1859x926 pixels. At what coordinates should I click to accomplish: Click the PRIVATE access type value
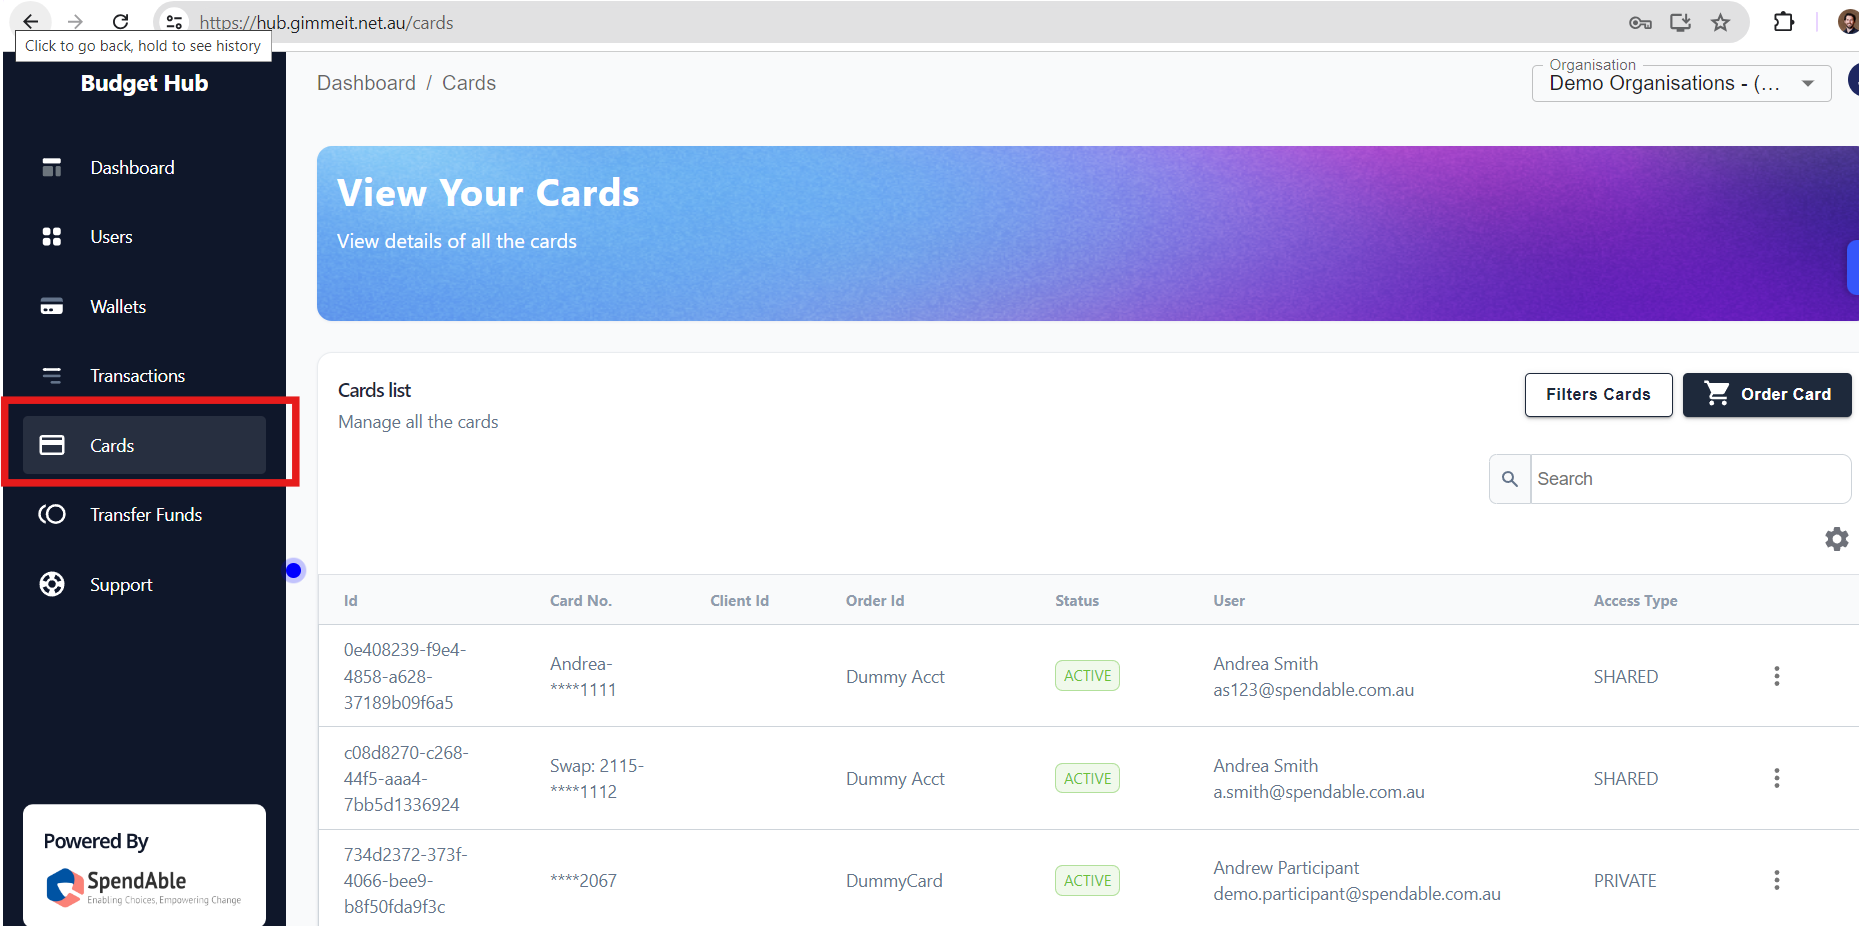[x=1625, y=881]
